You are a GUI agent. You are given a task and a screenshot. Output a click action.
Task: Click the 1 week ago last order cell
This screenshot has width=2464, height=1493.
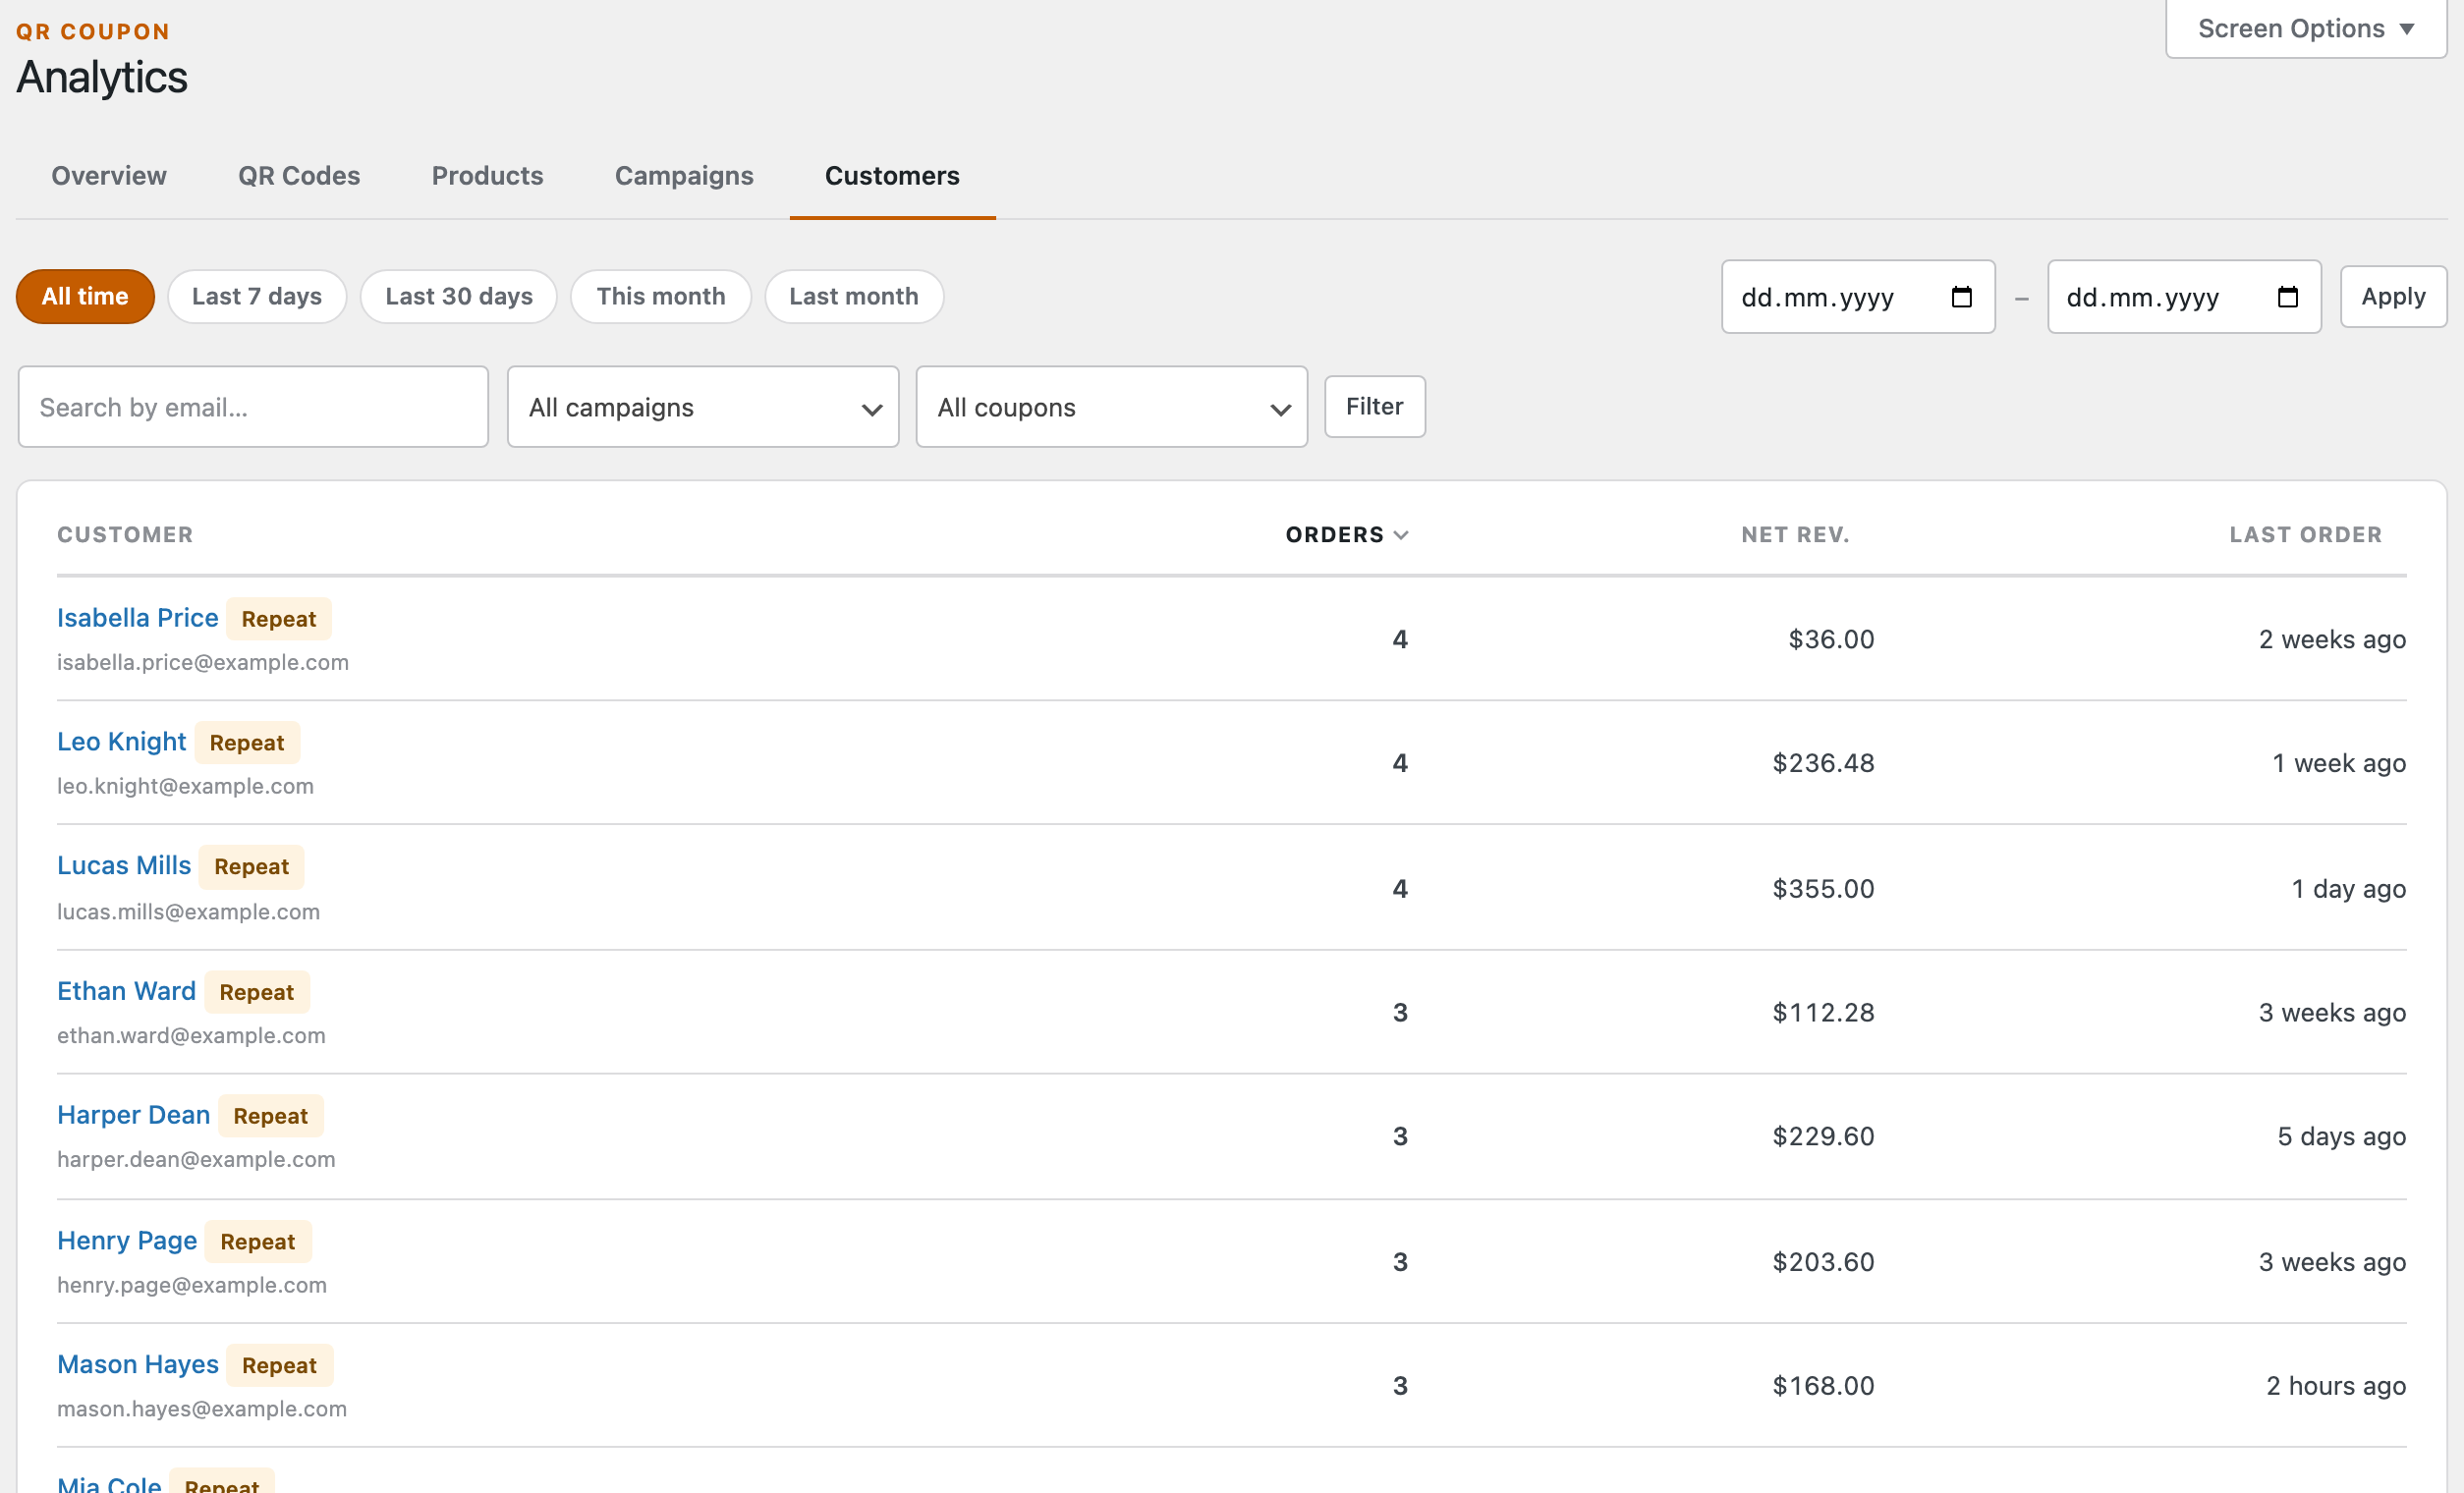(x=2339, y=764)
